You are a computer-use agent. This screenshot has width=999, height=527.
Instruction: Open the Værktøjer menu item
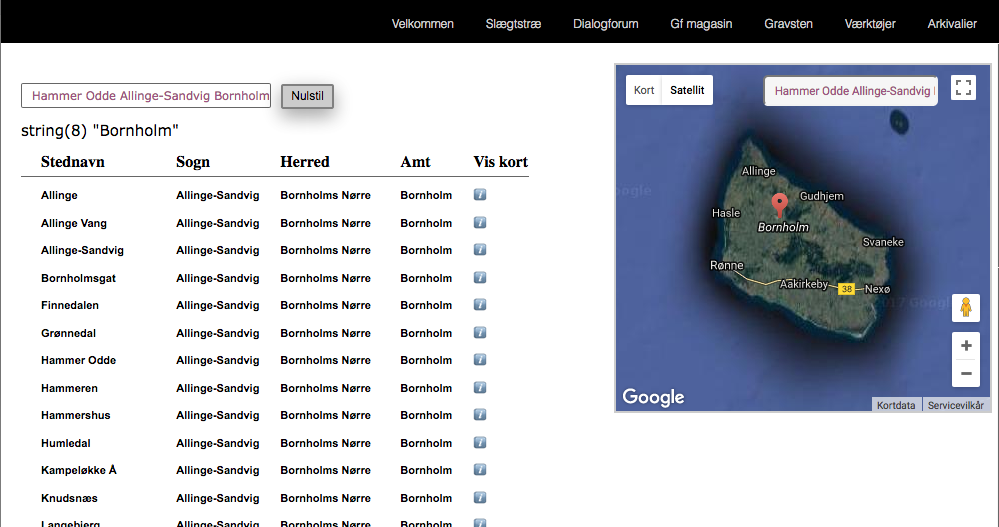(870, 24)
